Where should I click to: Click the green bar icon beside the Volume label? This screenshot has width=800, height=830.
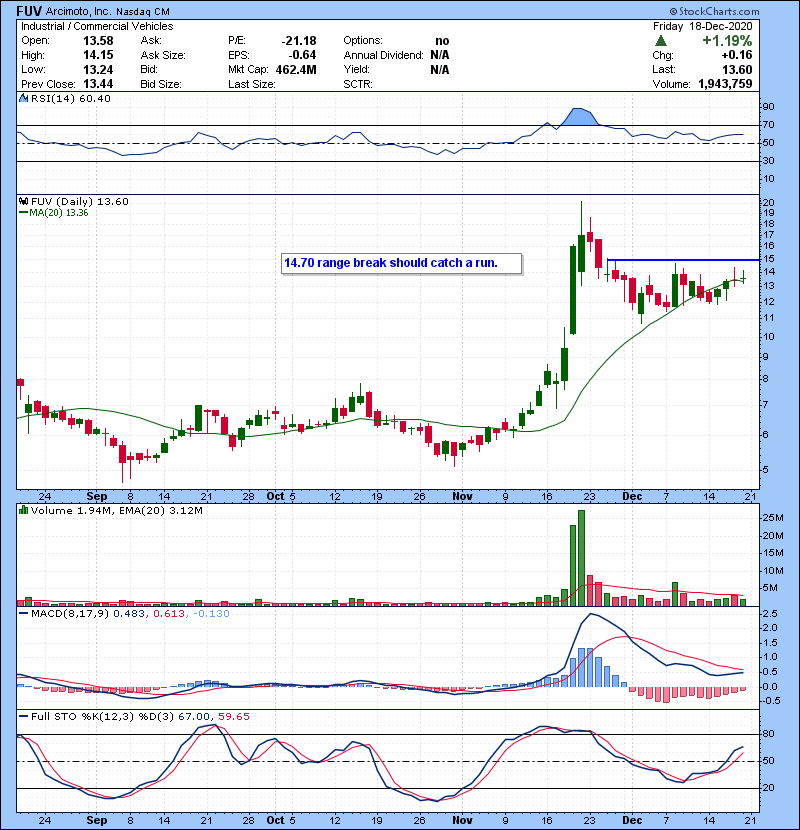[x=23, y=510]
